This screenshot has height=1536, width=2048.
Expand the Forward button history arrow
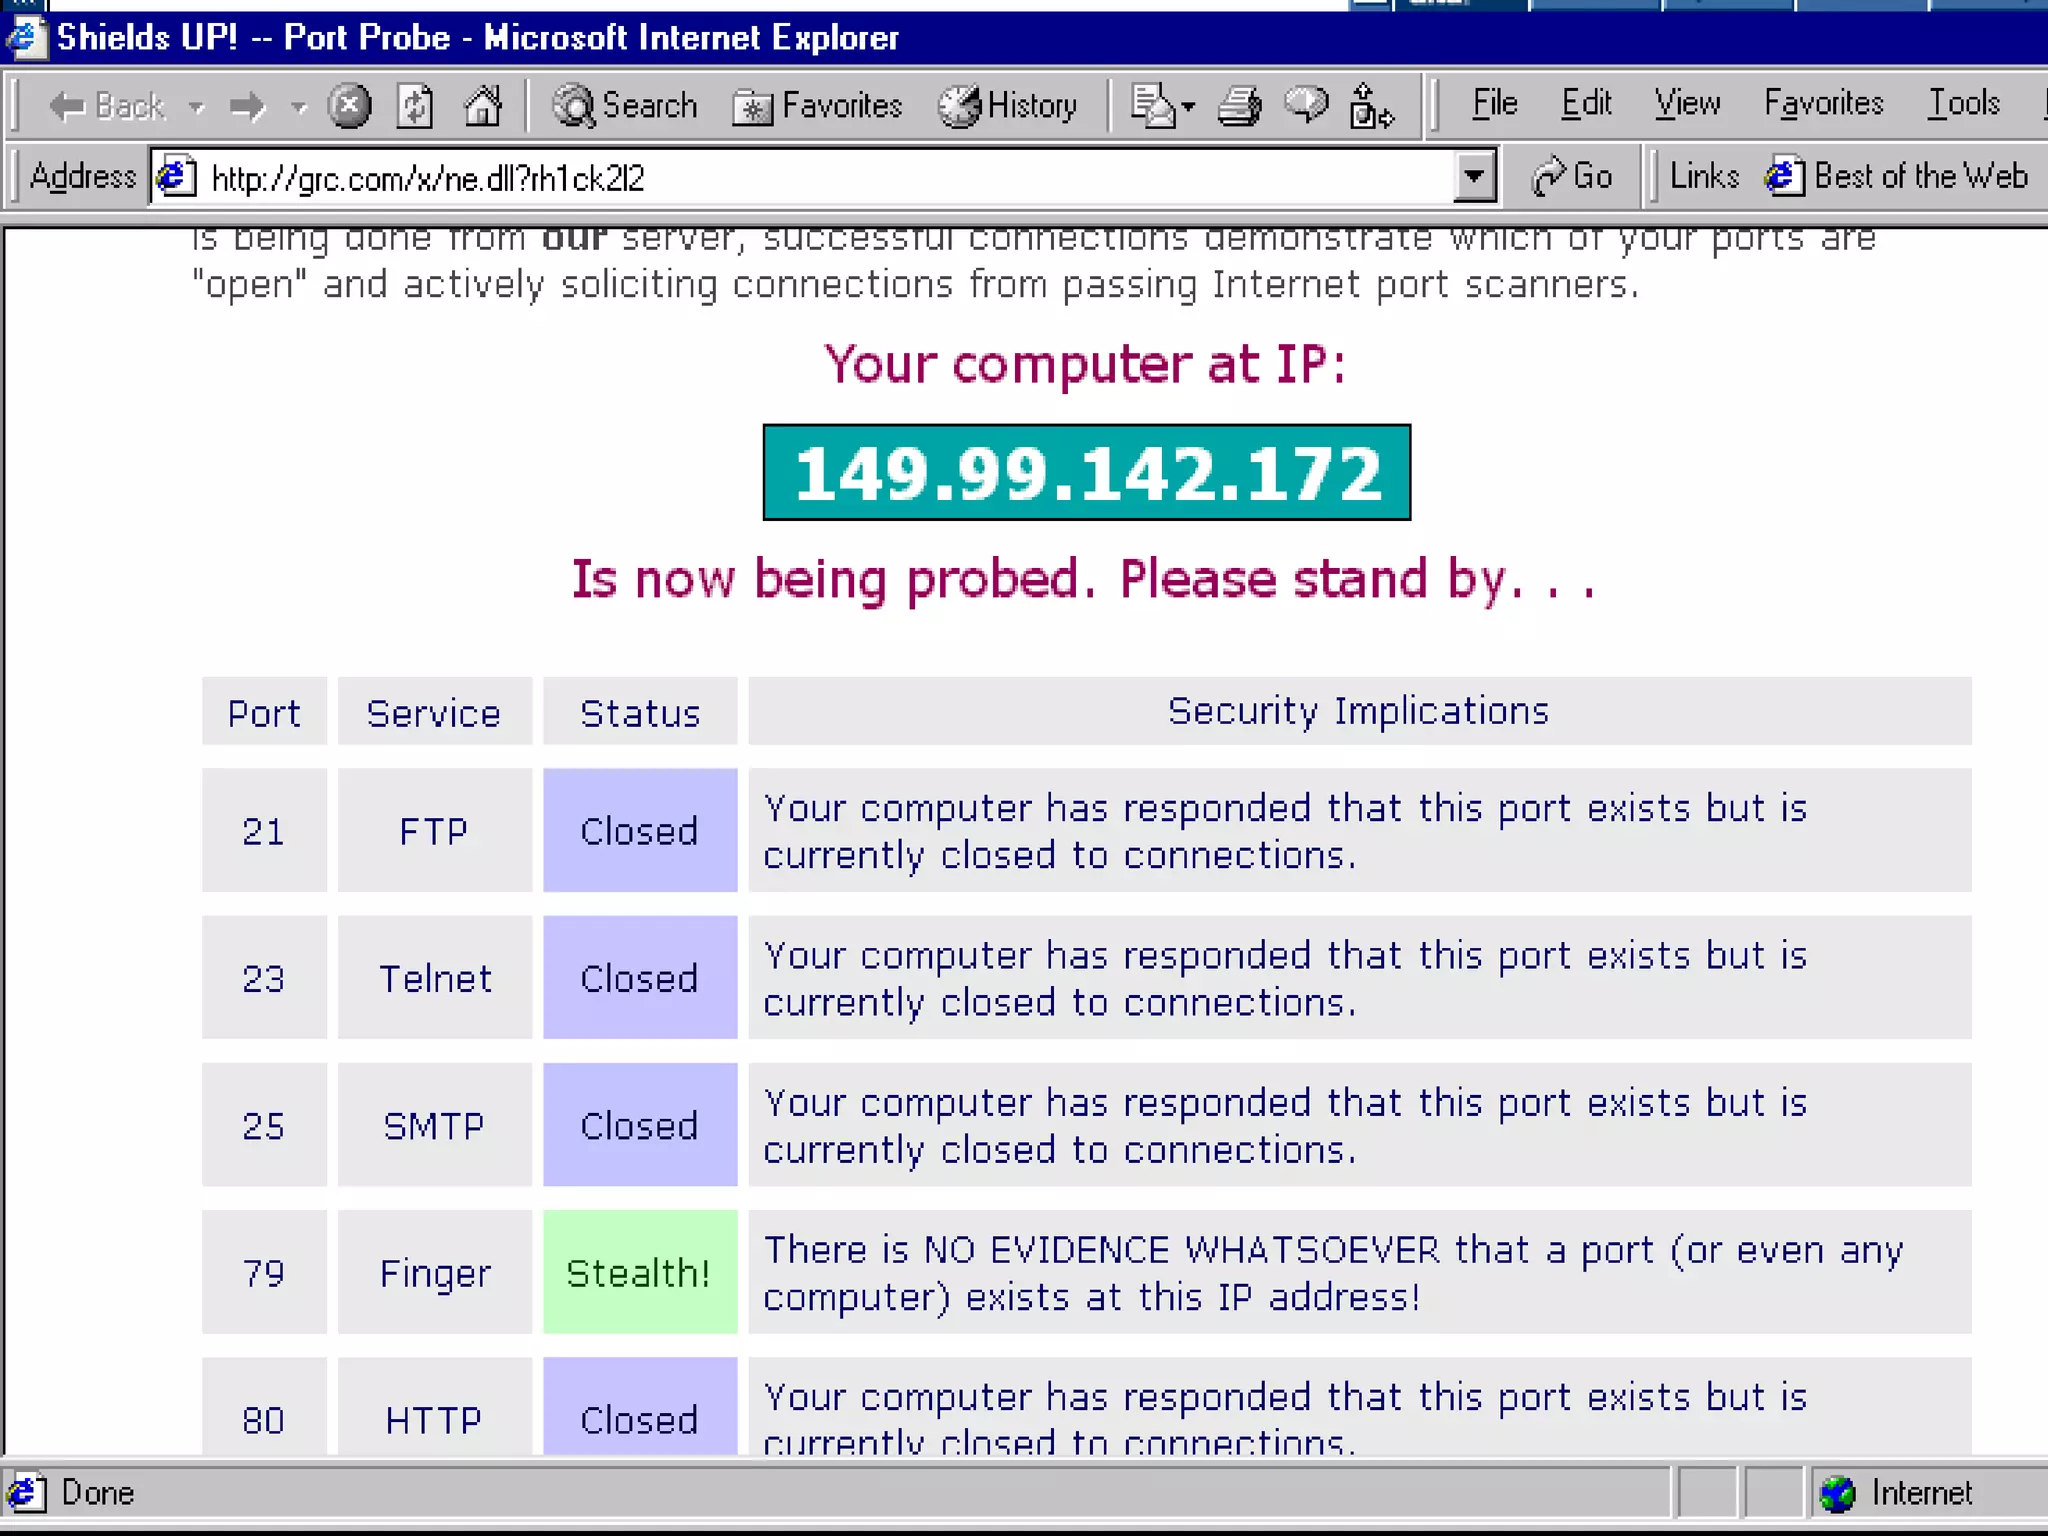point(298,106)
